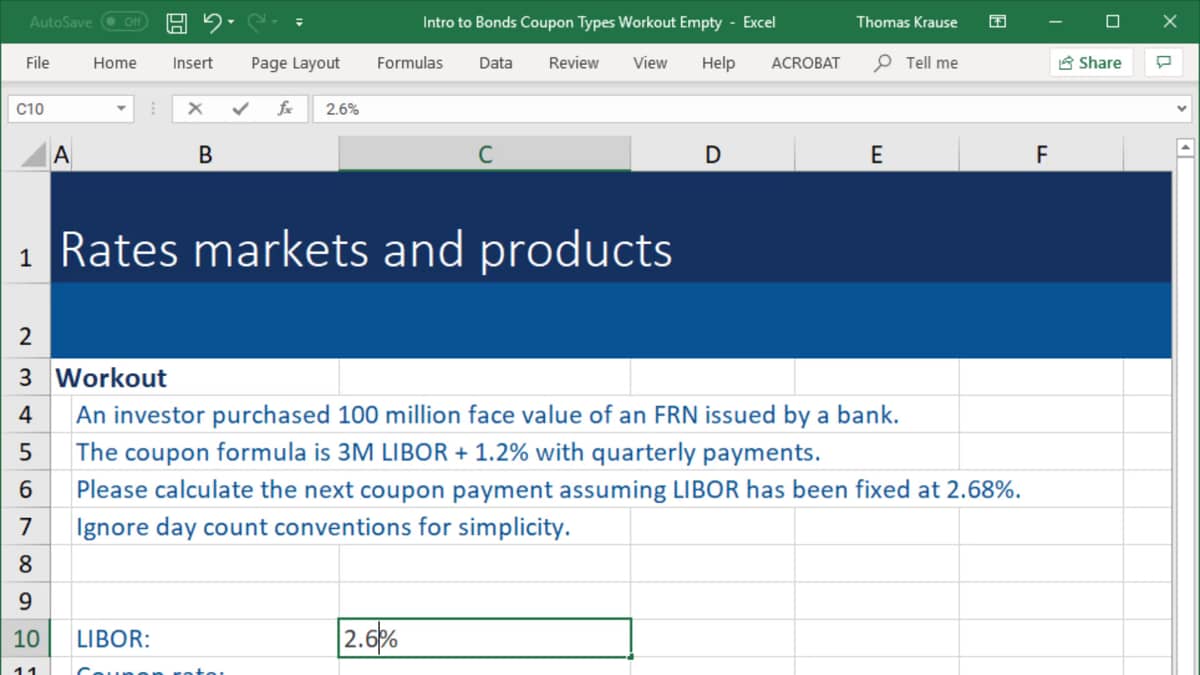Open the Undo history dropdown arrow
Viewport: 1200px width, 675px height.
coord(233,22)
